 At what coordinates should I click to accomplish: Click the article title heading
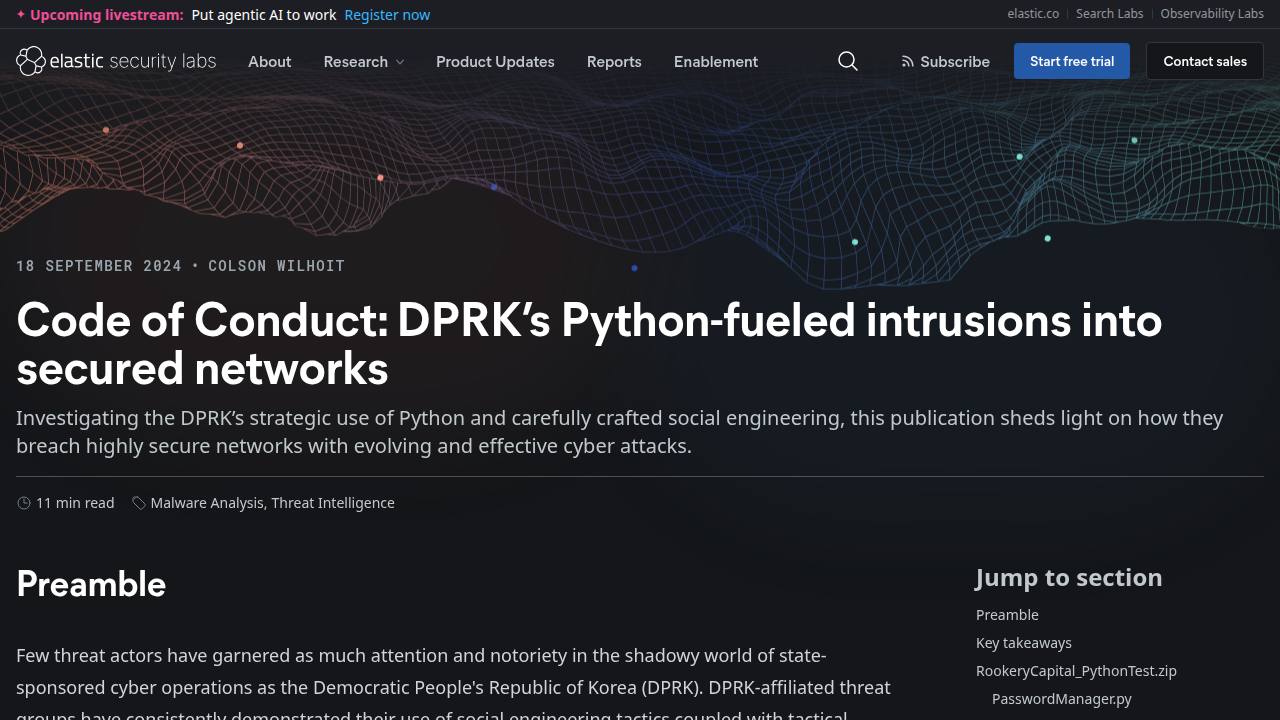click(589, 344)
